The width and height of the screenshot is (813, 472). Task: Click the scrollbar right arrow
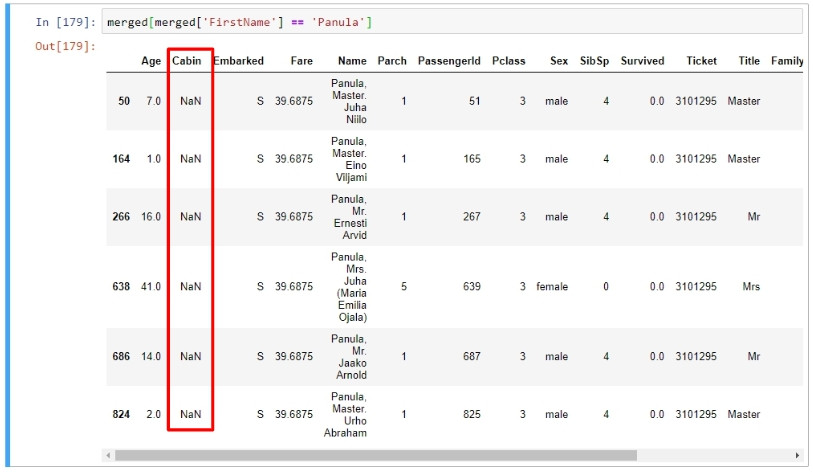tap(797, 455)
